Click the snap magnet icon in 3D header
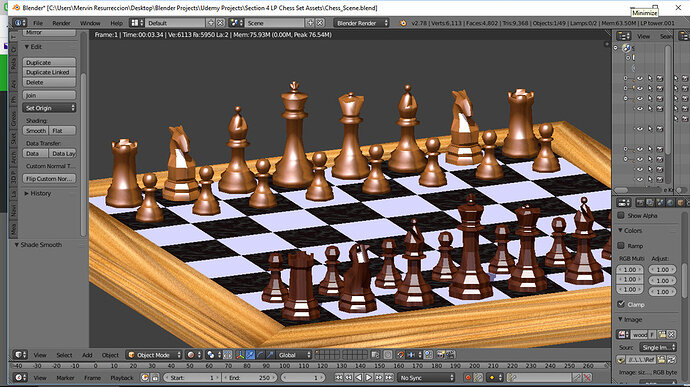 click(x=400, y=354)
